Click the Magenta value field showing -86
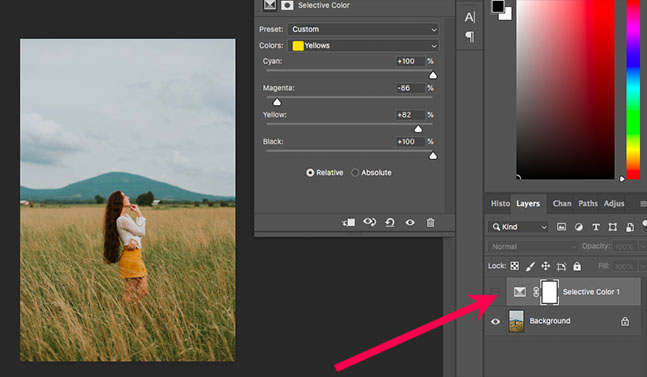Image resolution: width=647 pixels, height=377 pixels. tap(410, 88)
